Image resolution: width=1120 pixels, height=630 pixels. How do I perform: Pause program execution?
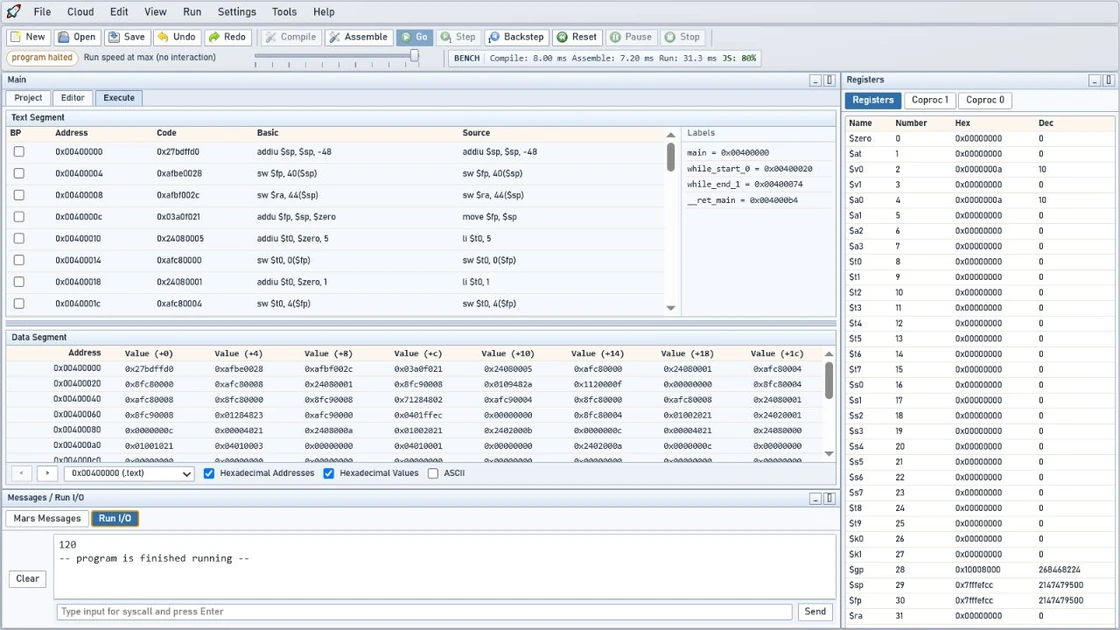[x=631, y=37]
